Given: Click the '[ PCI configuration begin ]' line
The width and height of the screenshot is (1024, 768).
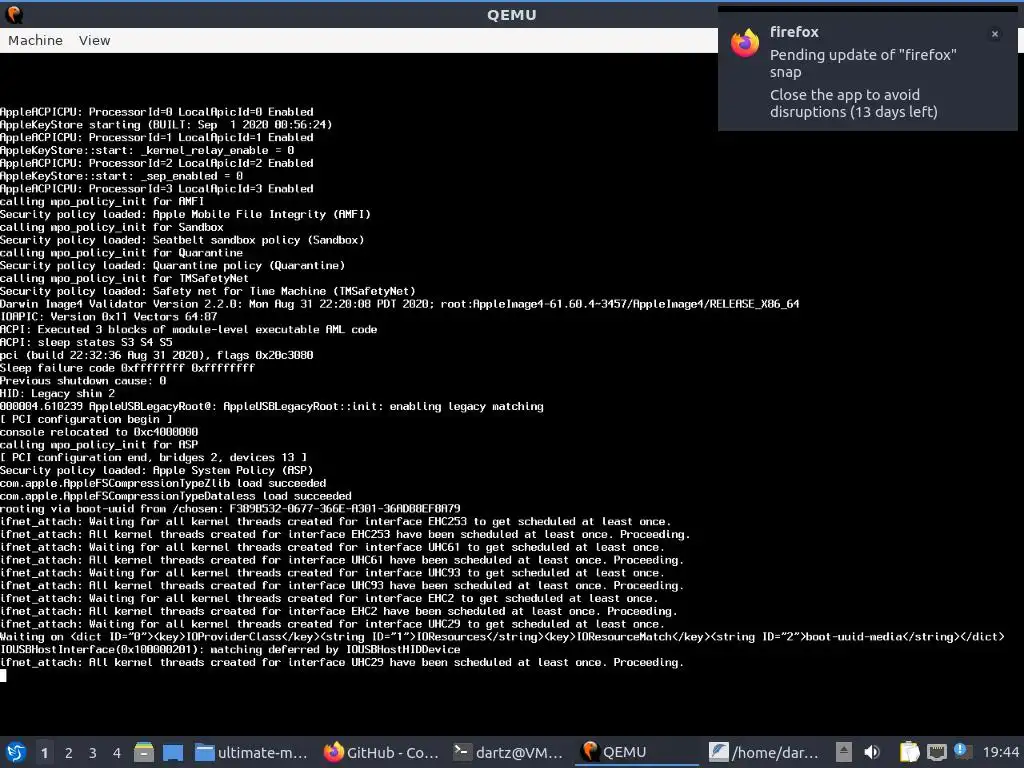Looking at the screenshot, I should (x=86, y=419).
